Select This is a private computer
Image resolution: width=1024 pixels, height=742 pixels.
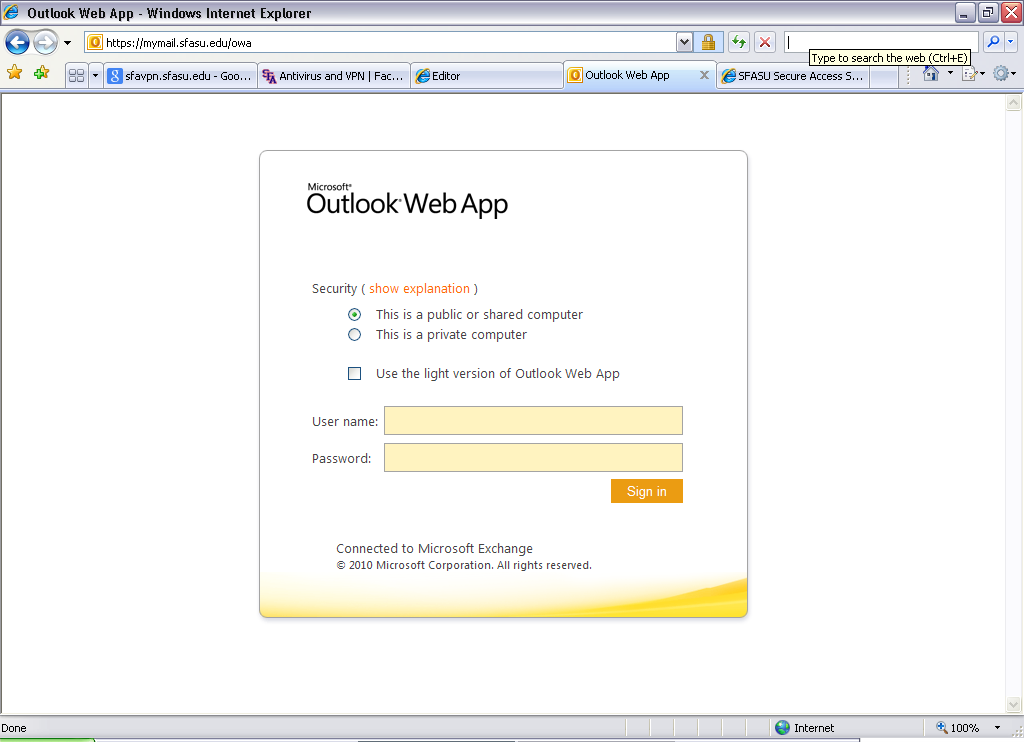(x=354, y=335)
